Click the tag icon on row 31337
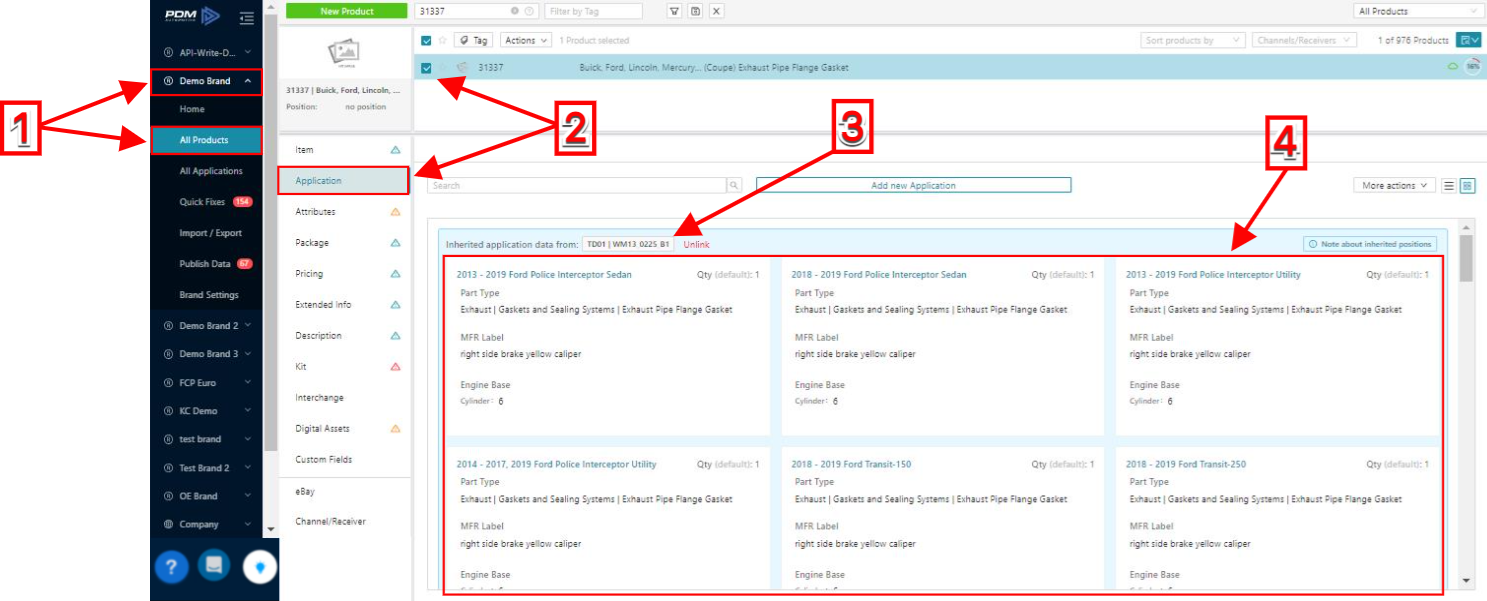Screen dimensions: 1487x601 [462, 67]
